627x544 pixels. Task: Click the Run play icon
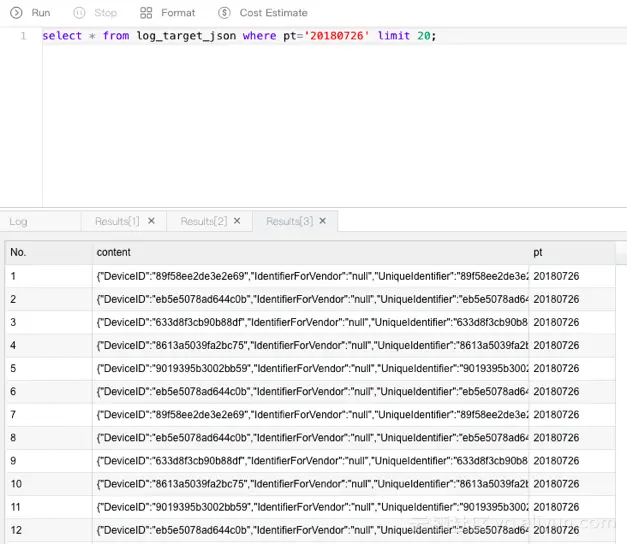pos(16,13)
